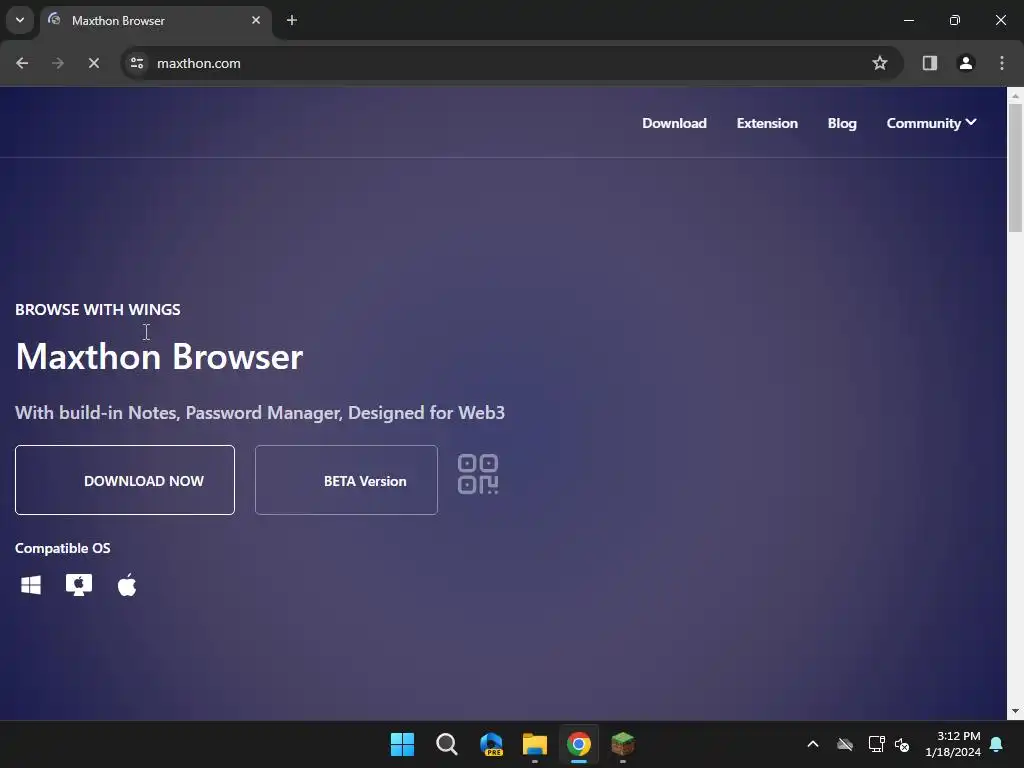
Task: Open Microsoft Edge Preview from taskbar
Action: pyautogui.click(x=491, y=744)
